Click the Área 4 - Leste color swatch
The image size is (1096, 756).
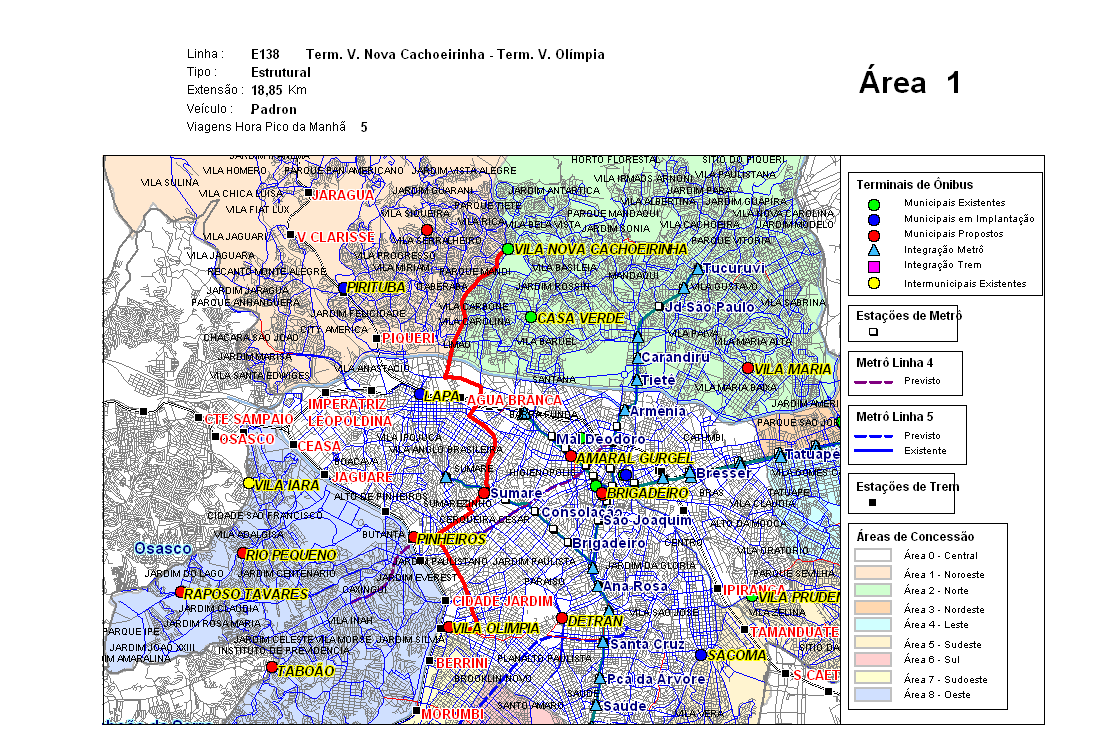pos(873,625)
